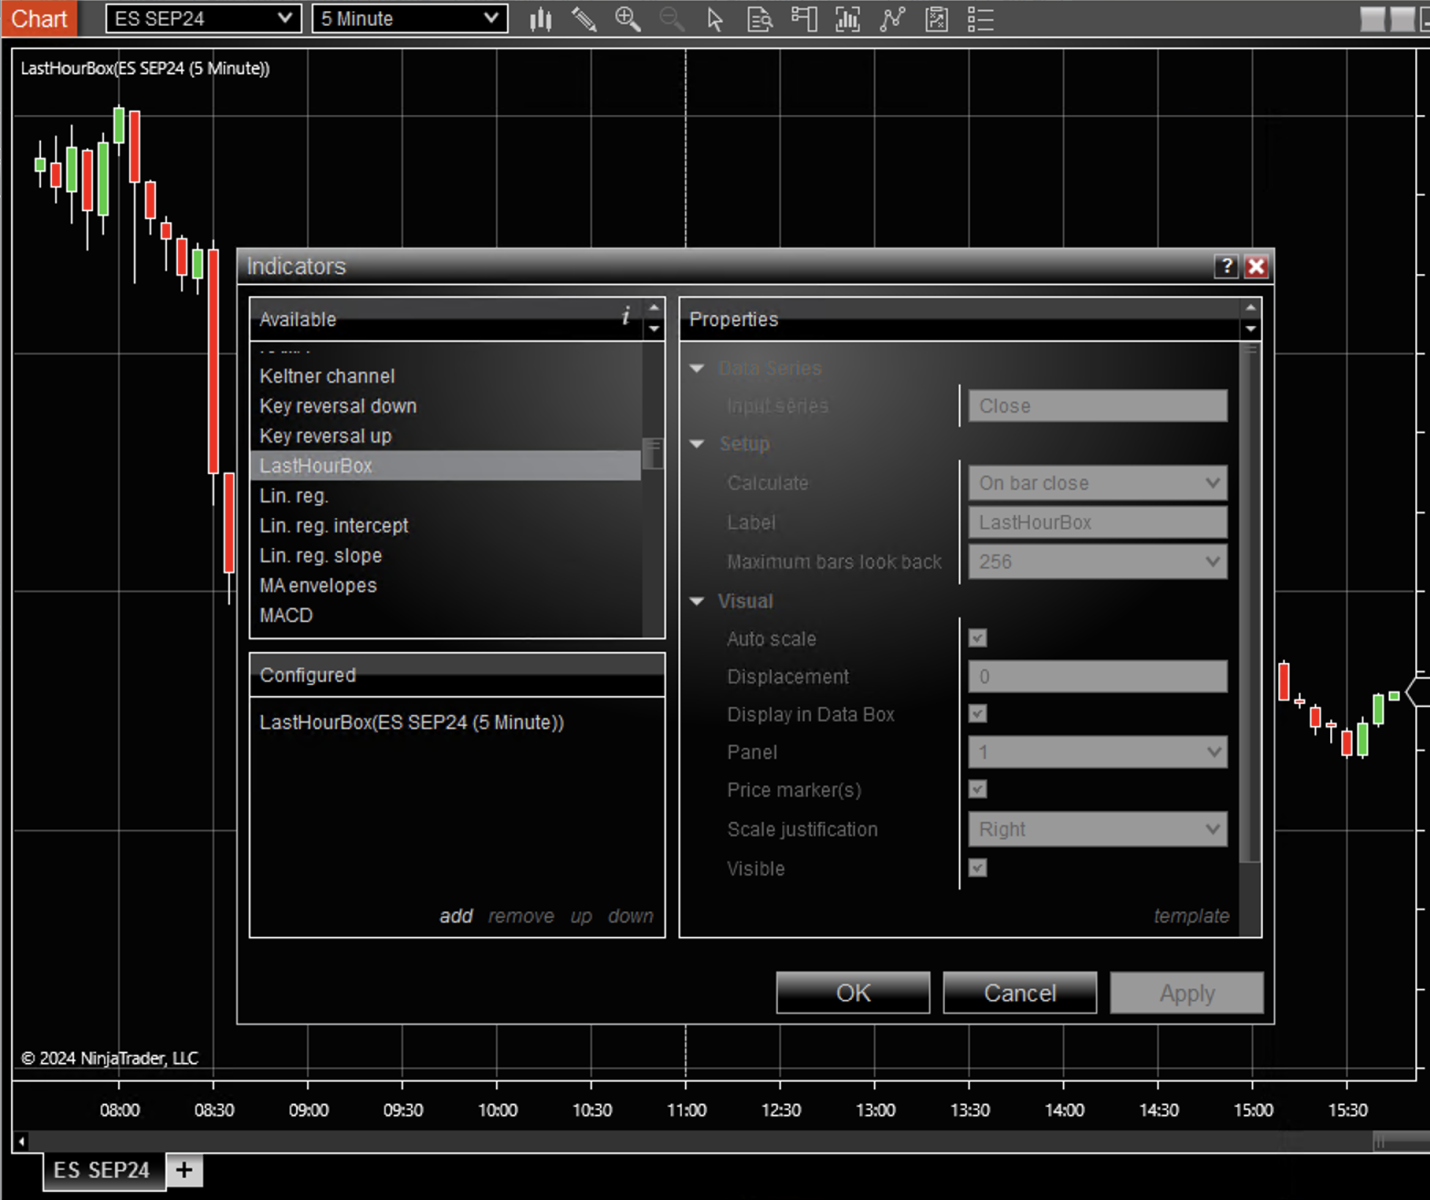Viewport: 1430px width, 1200px height.
Task: Open the 5 Minute interval dropdown
Action: click(x=410, y=19)
